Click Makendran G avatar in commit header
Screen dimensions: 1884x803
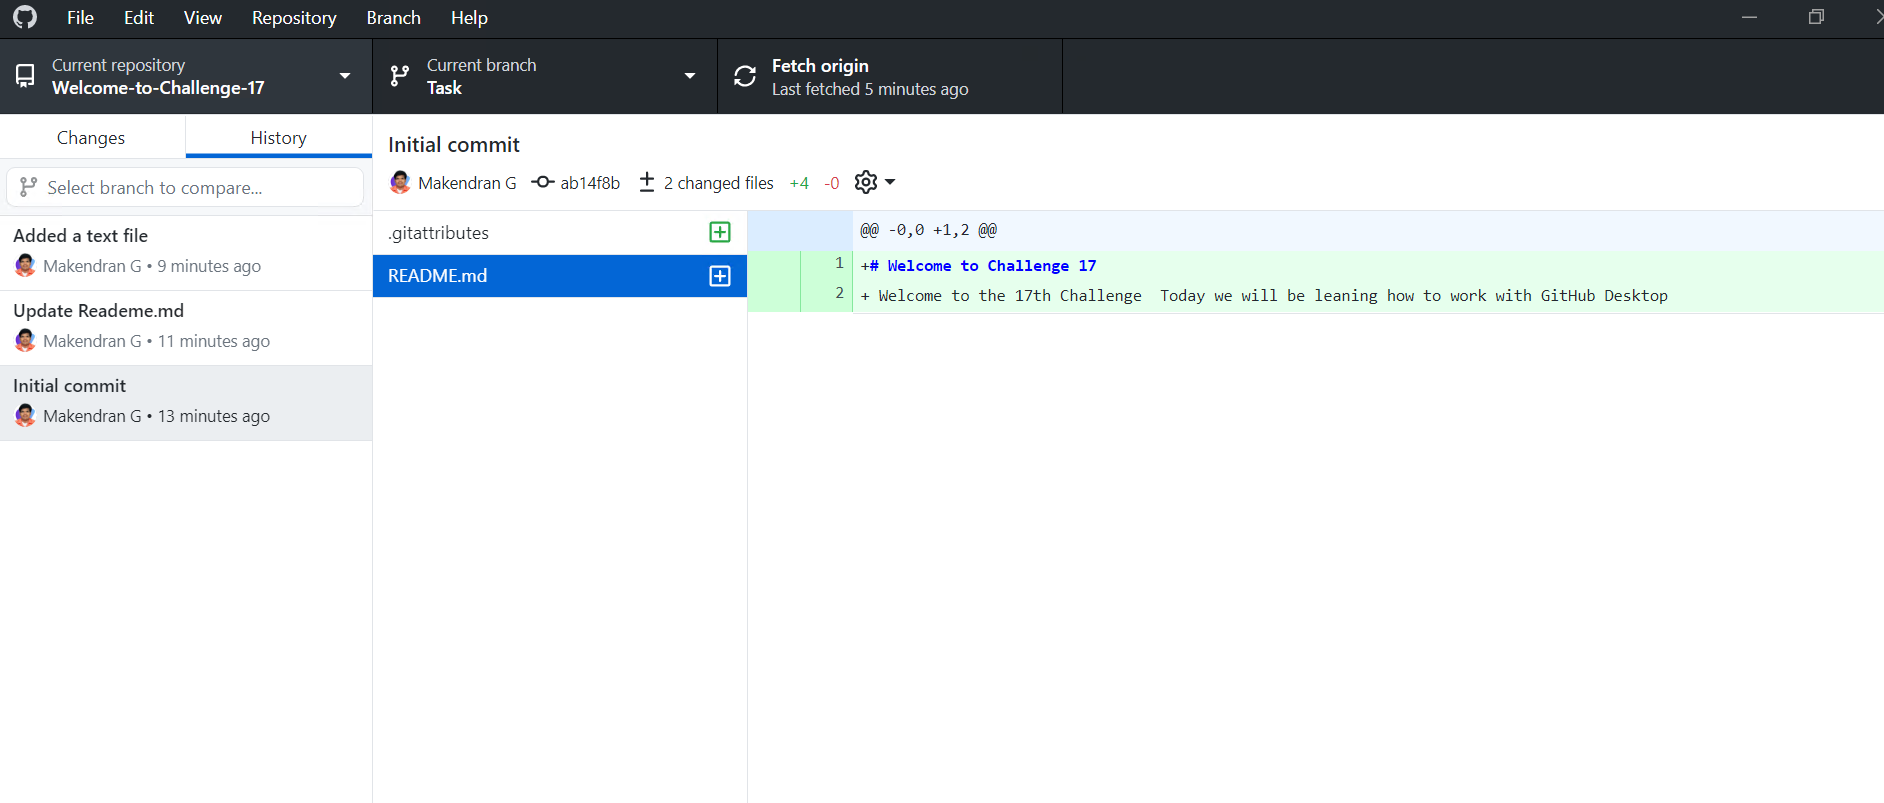(400, 182)
